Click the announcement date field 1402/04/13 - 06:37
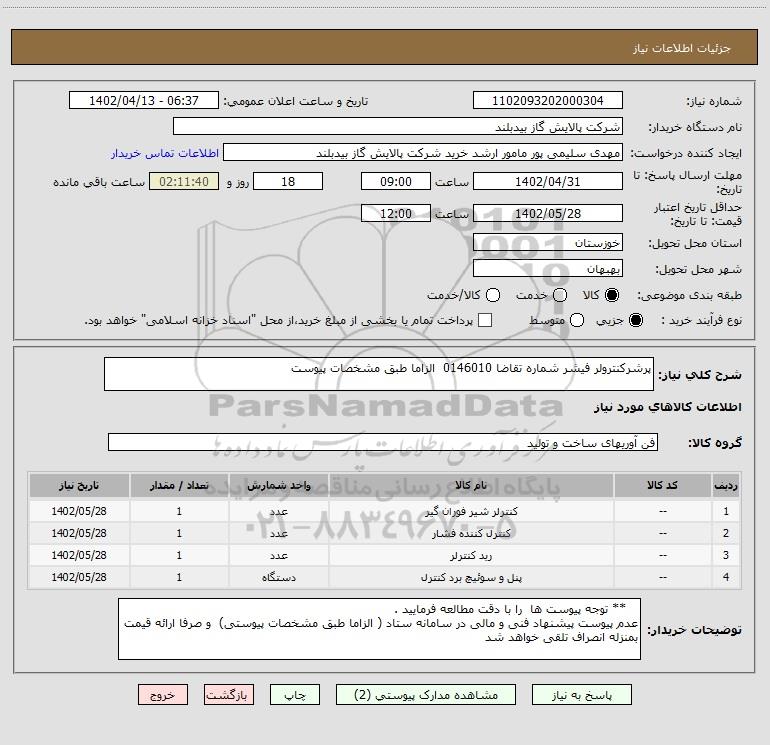Viewport: 770px width, 745px height. 144,101
